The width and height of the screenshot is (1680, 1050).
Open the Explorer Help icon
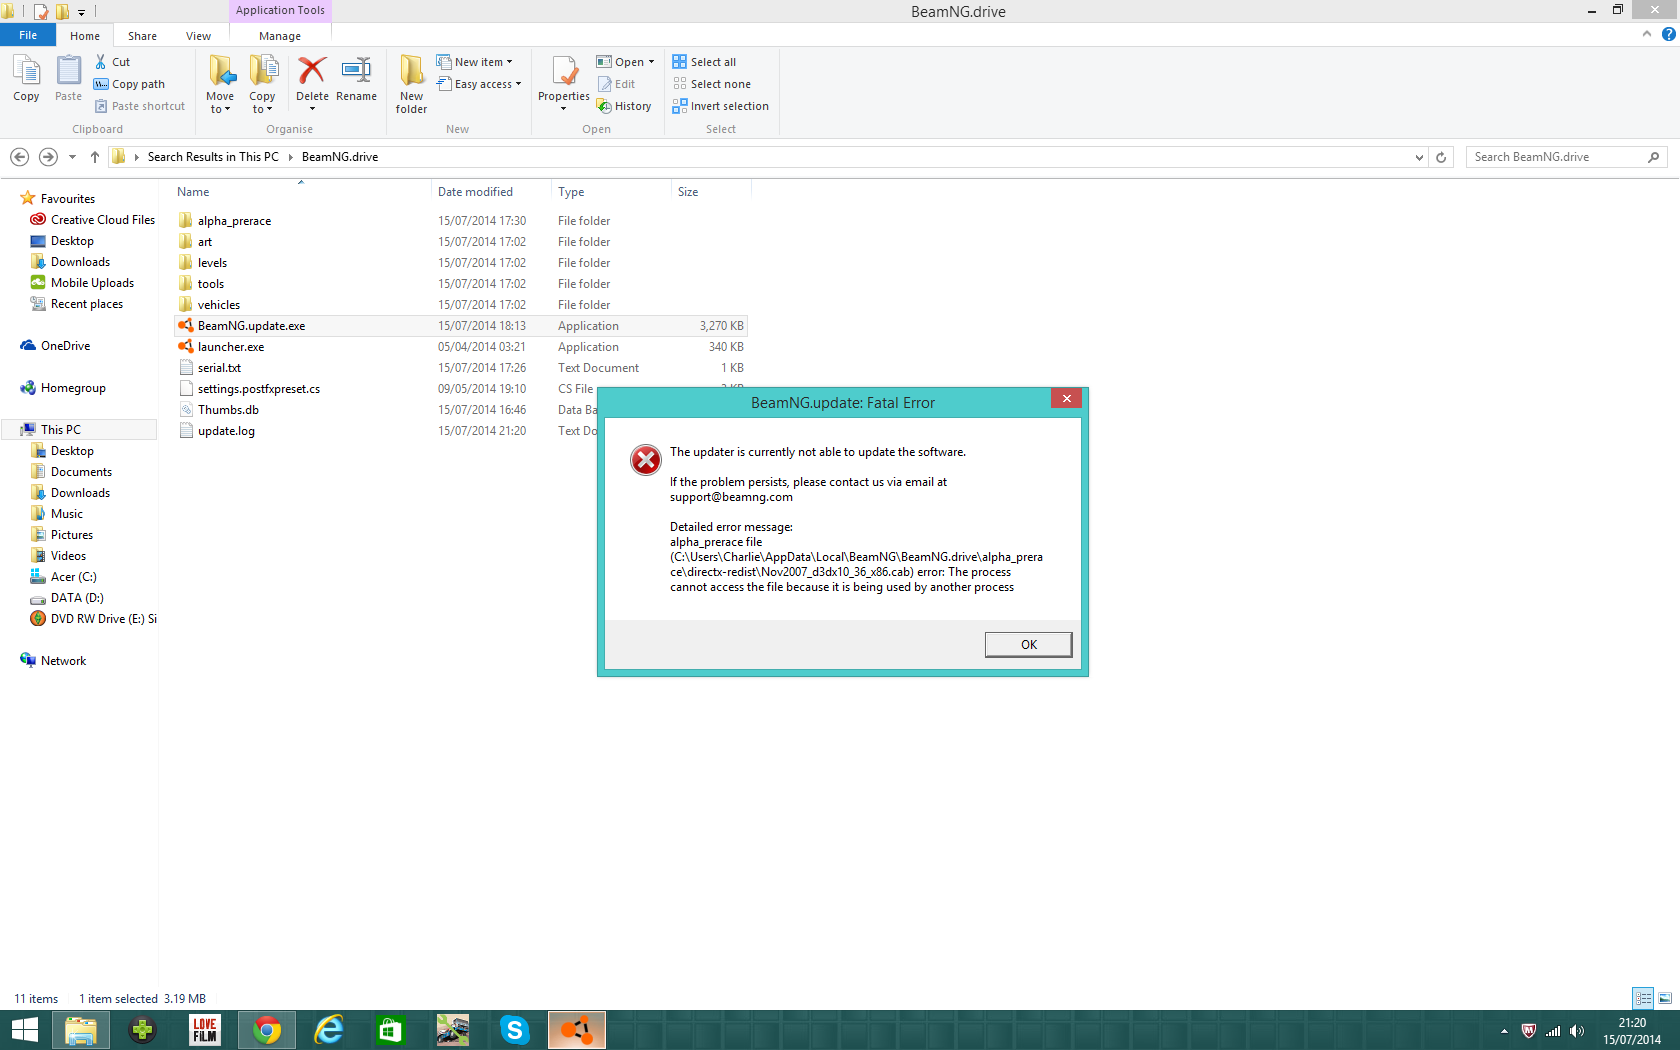point(1668,34)
